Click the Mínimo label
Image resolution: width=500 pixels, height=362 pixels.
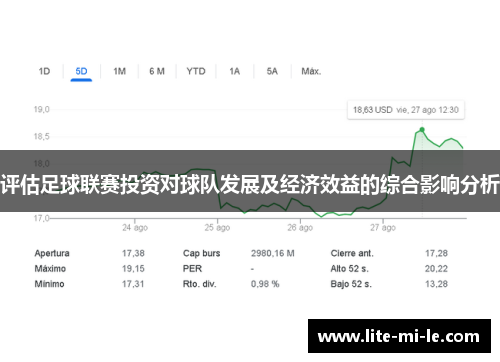click(x=49, y=284)
